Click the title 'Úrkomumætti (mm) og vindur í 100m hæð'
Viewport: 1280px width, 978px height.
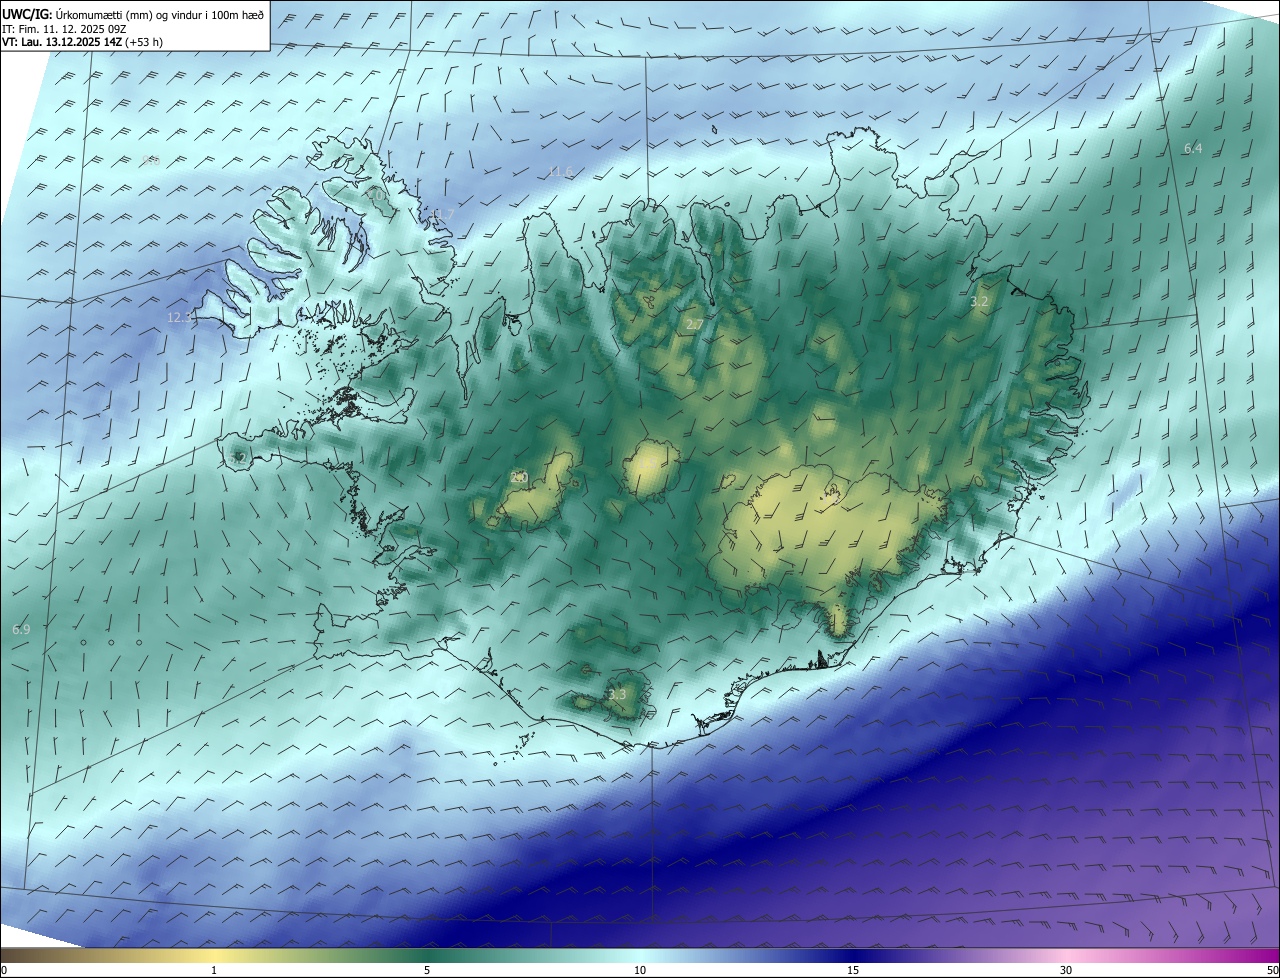pyautogui.click(x=159, y=14)
